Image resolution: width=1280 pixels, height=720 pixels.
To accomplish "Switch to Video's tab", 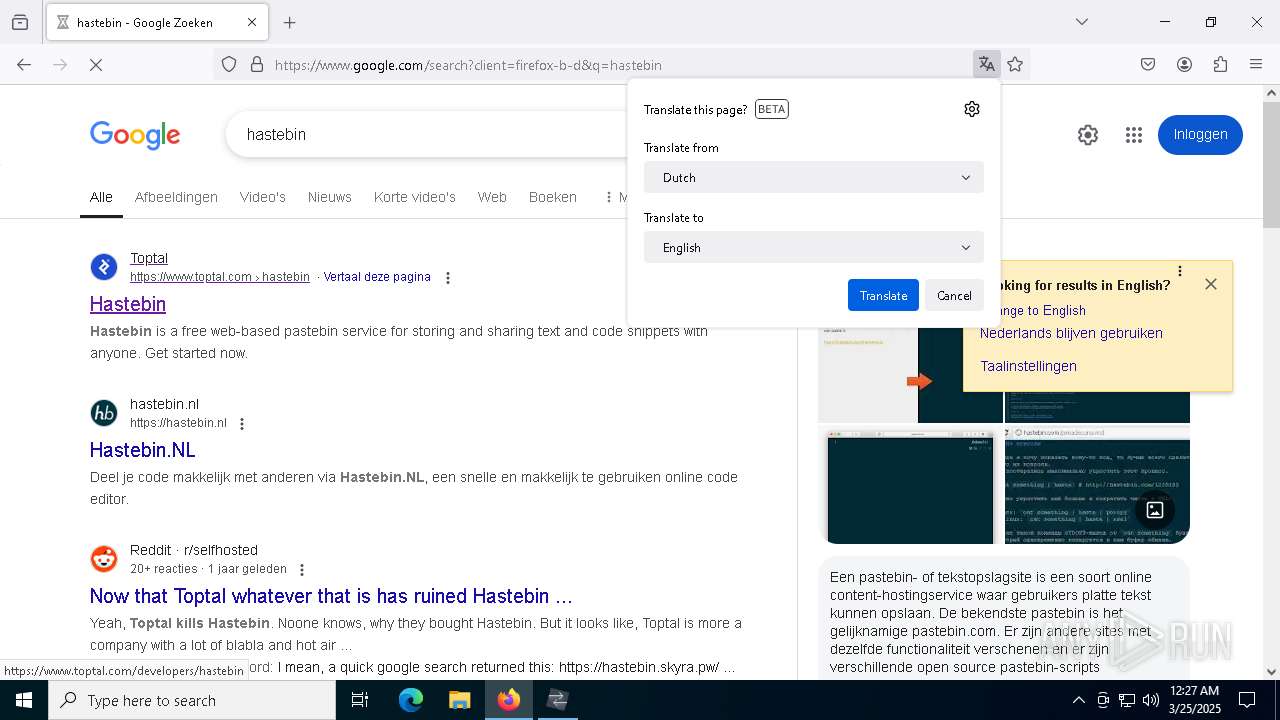I will pyautogui.click(x=263, y=197).
